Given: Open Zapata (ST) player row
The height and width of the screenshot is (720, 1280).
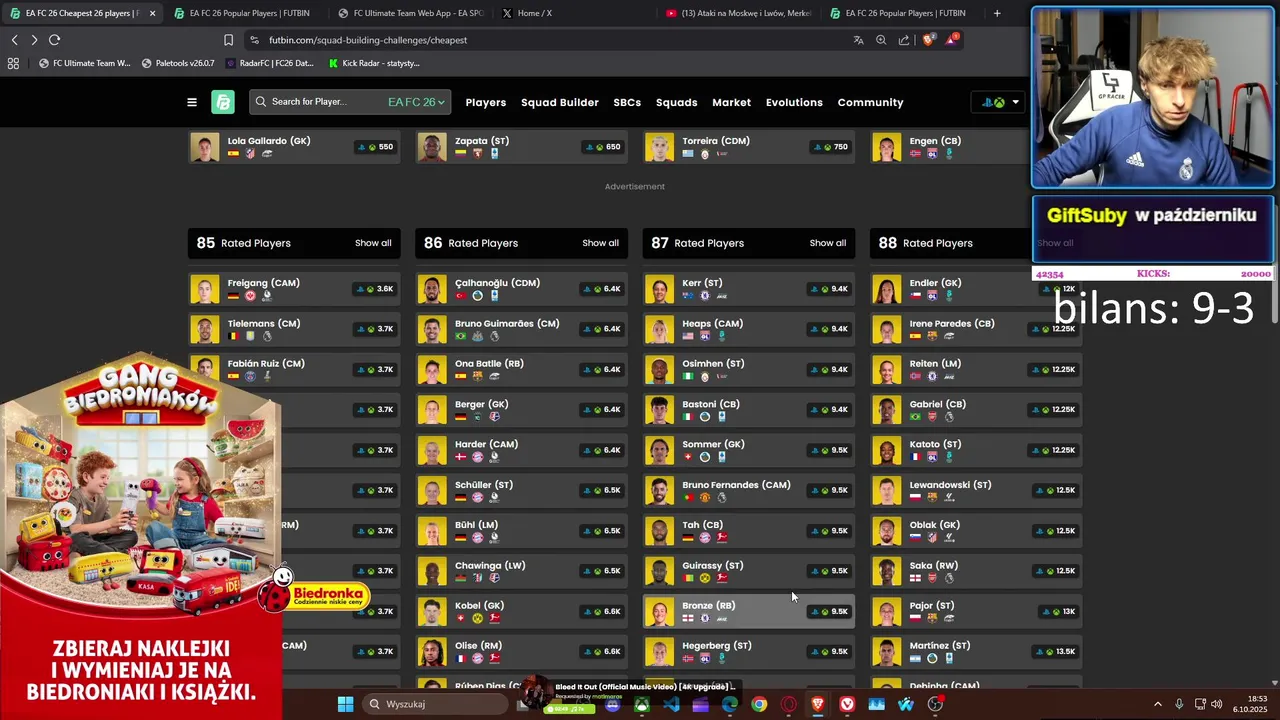Looking at the screenshot, I should click(x=521, y=147).
